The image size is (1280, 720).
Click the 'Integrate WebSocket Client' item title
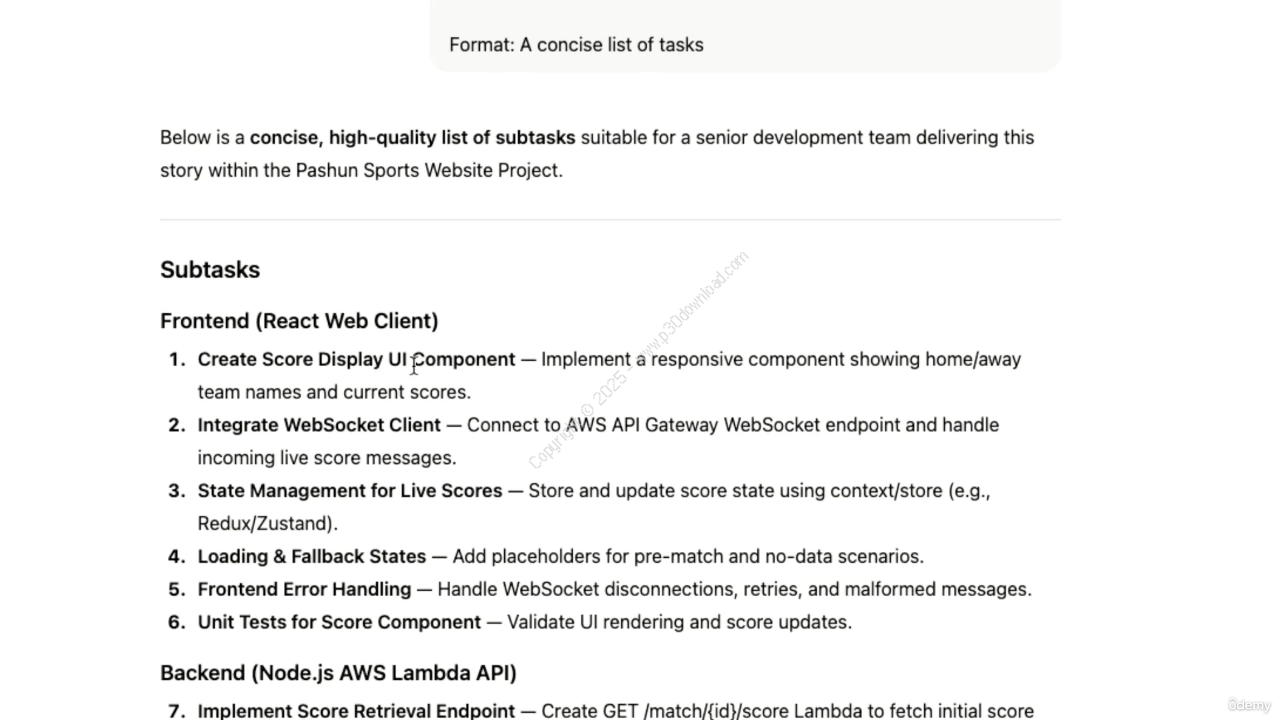tap(319, 425)
